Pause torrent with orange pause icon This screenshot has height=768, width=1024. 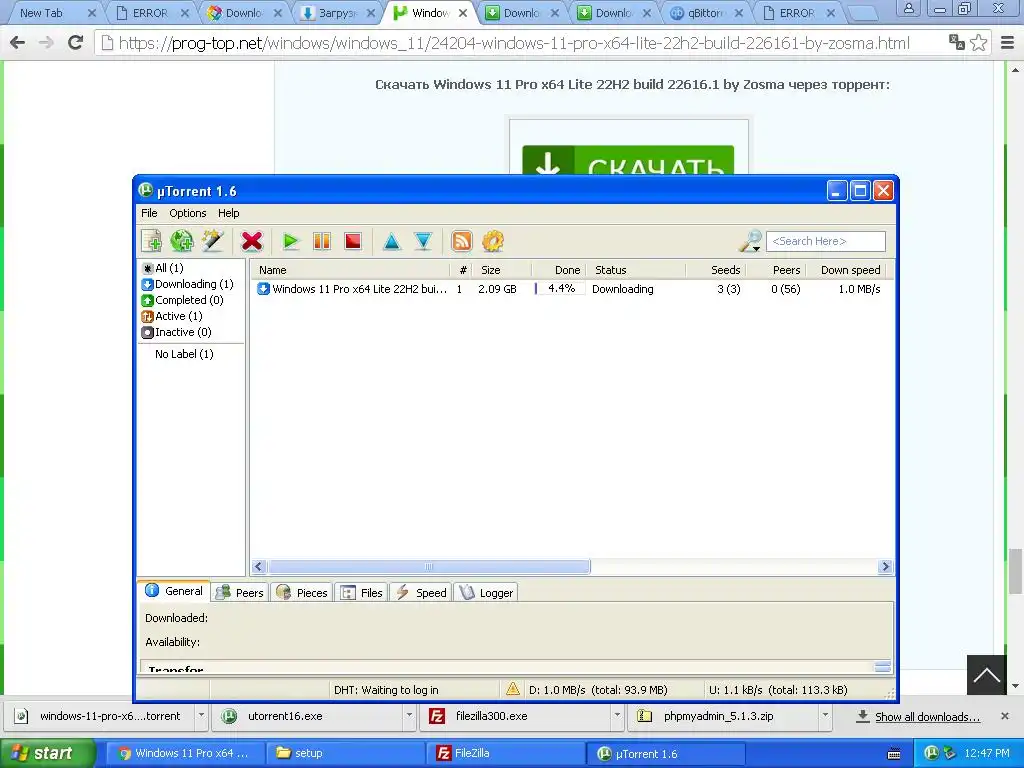pos(322,242)
